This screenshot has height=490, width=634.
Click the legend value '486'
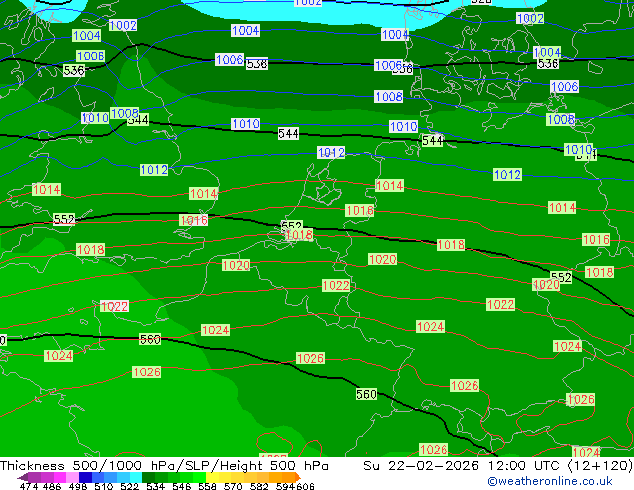pyautogui.click(x=52, y=486)
